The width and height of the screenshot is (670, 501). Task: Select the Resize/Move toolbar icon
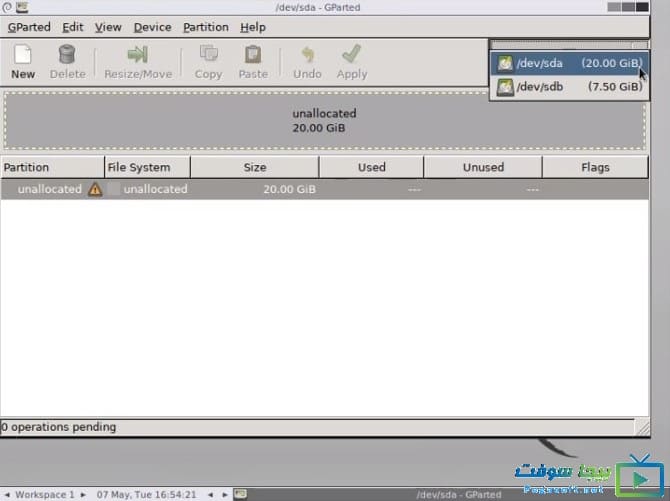pos(138,54)
